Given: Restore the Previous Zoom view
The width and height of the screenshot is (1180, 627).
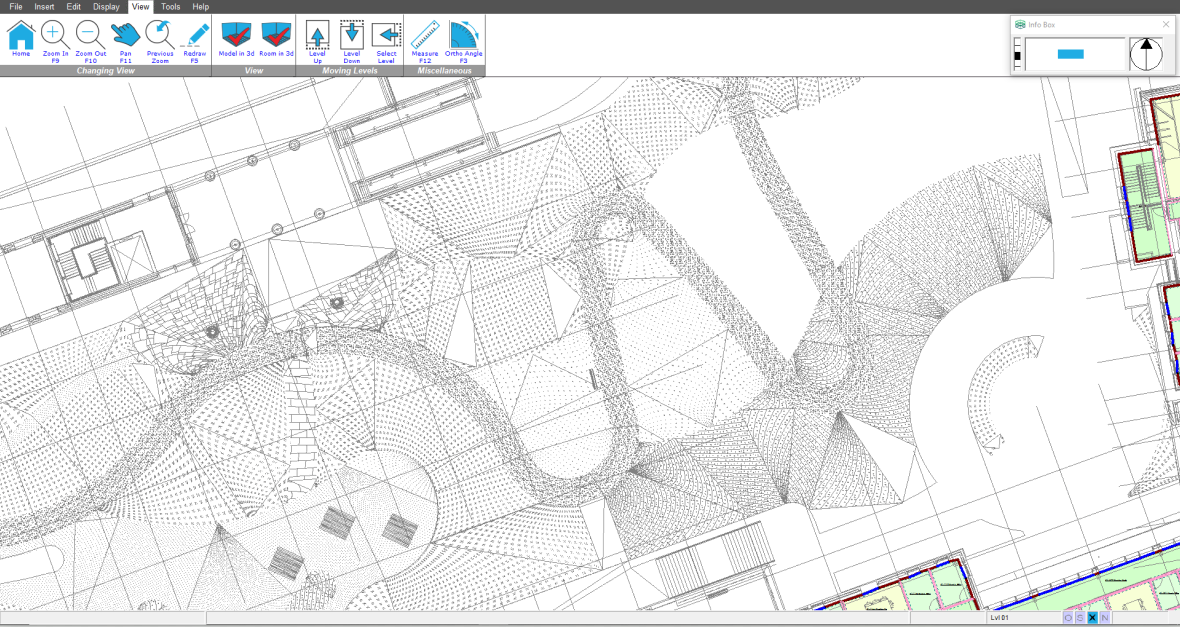Looking at the screenshot, I should click(x=160, y=41).
